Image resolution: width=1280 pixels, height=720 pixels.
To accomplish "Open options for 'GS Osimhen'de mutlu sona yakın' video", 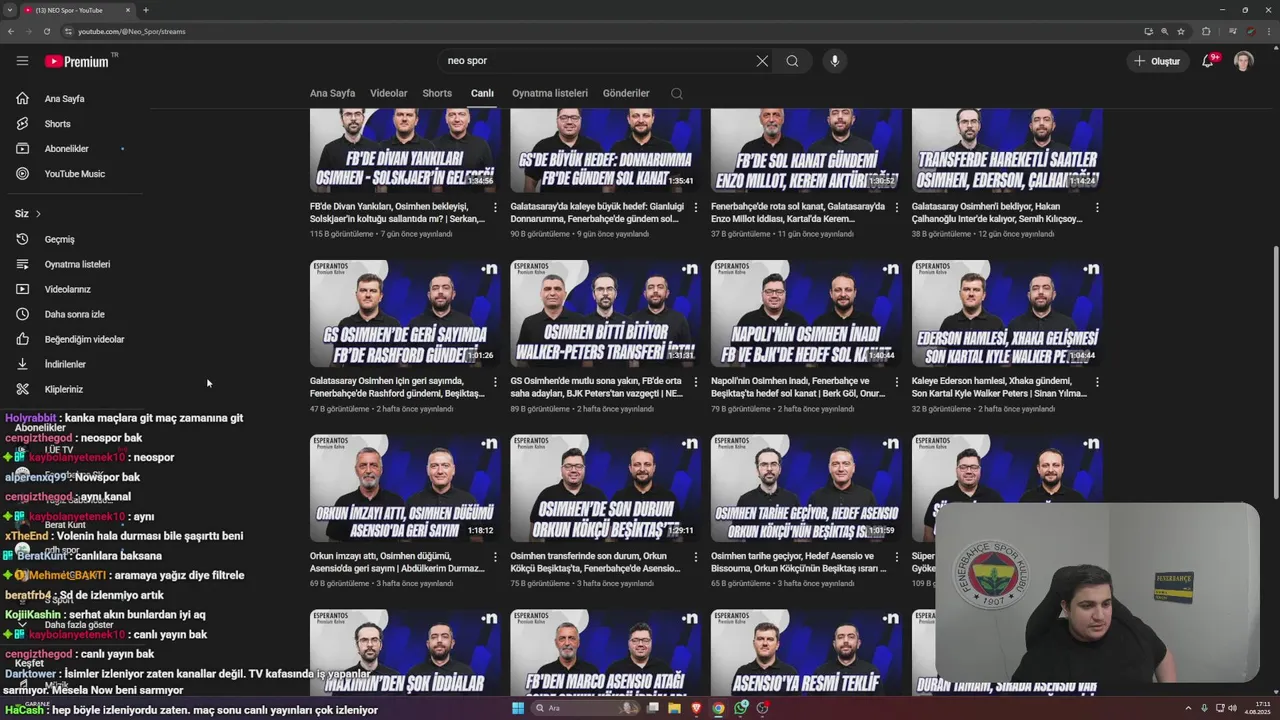I will point(696,382).
